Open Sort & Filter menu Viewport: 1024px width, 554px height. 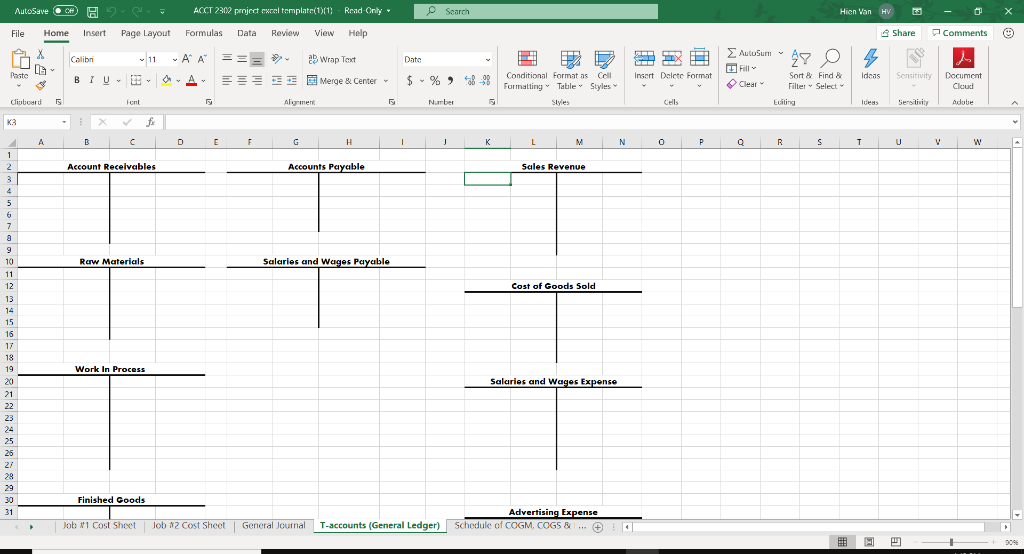point(800,70)
